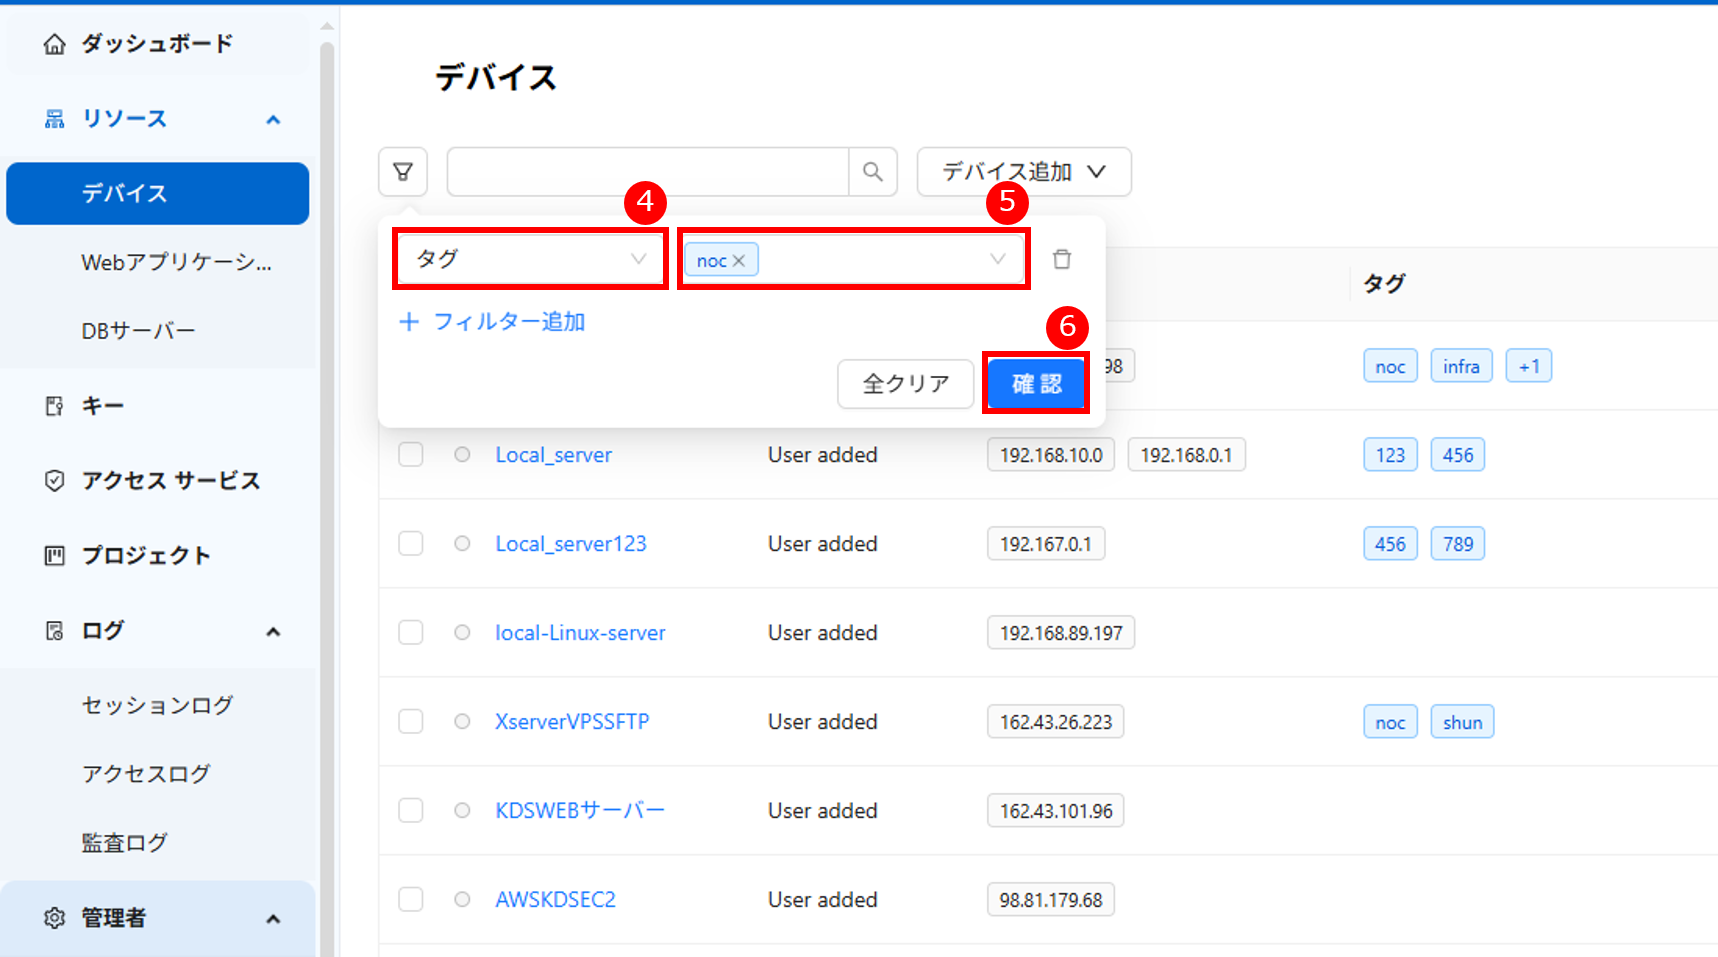The height and width of the screenshot is (957, 1718).
Task: Open the デバイス追加 dropdown
Action: [x=1023, y=172]
